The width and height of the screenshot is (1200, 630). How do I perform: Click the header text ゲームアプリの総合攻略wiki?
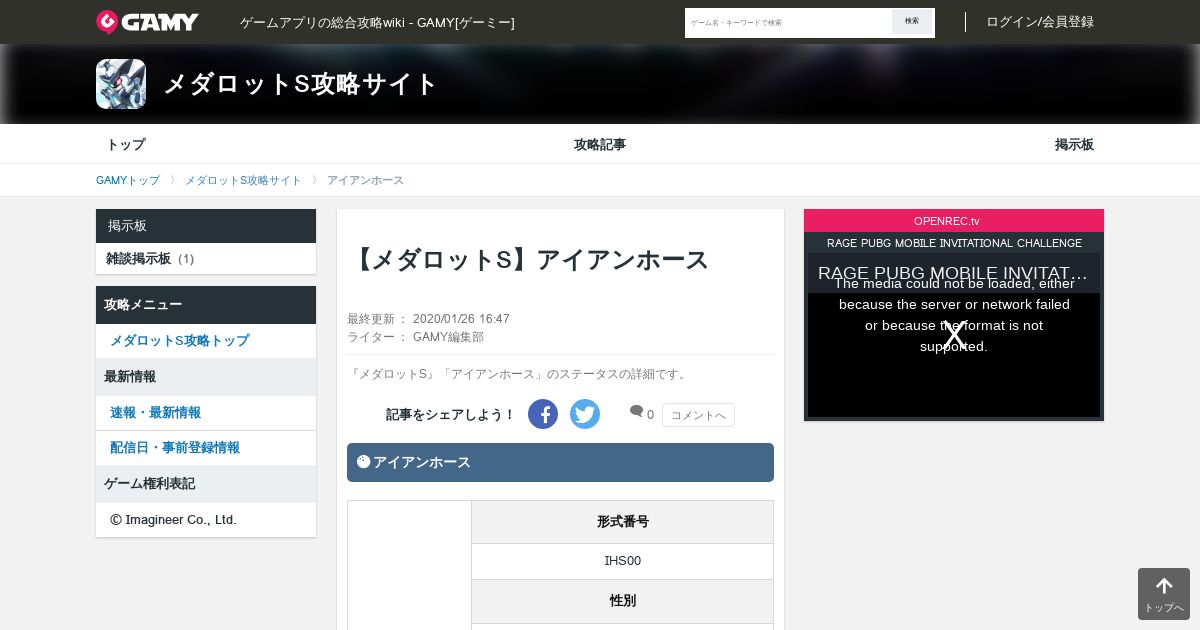click(377, 22)
